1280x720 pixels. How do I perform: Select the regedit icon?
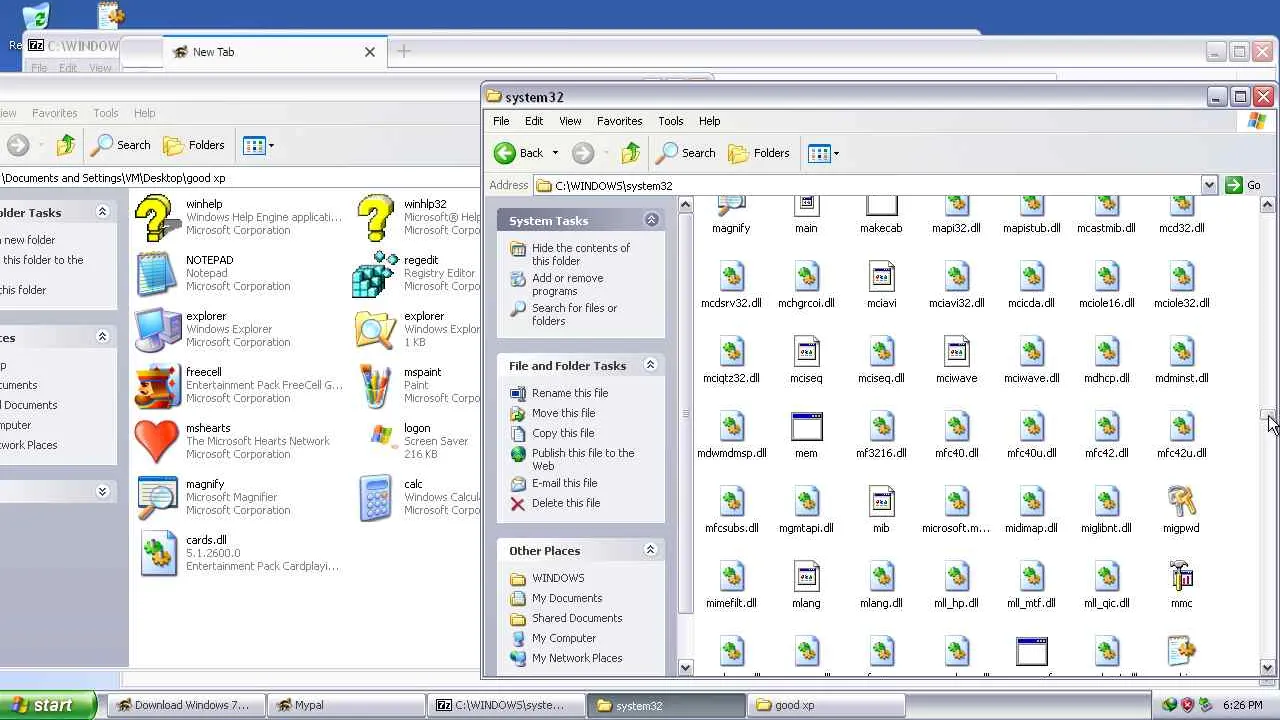(x=375, y=274)
